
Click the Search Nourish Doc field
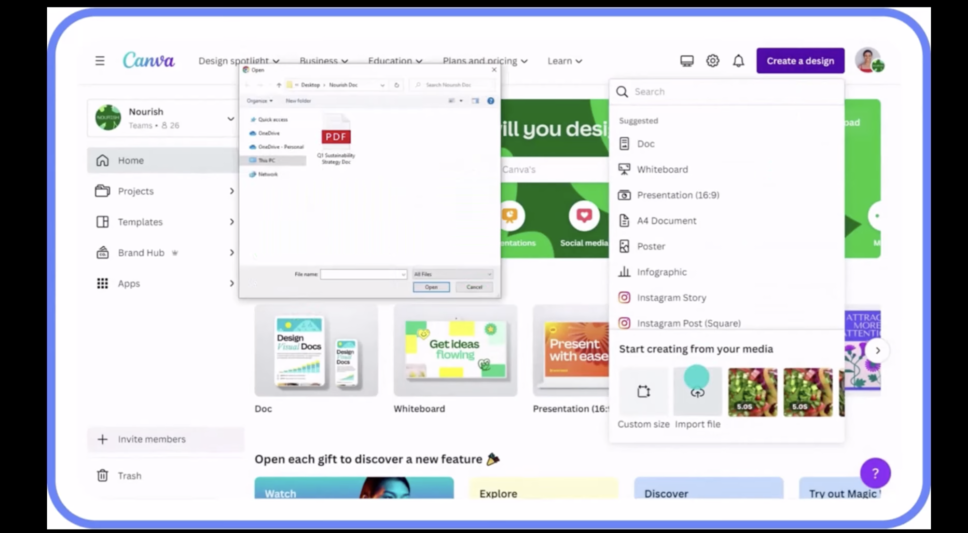pos(452,85)
